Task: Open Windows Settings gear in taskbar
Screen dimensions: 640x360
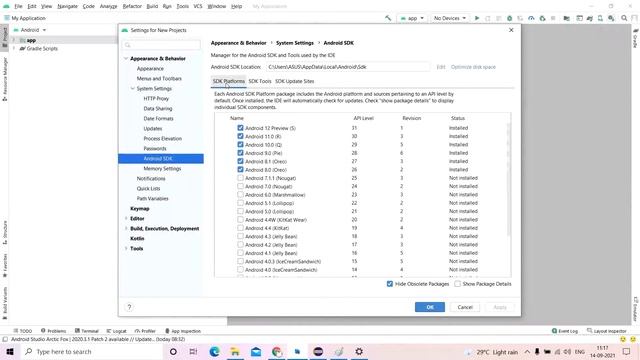Action: 359,351
